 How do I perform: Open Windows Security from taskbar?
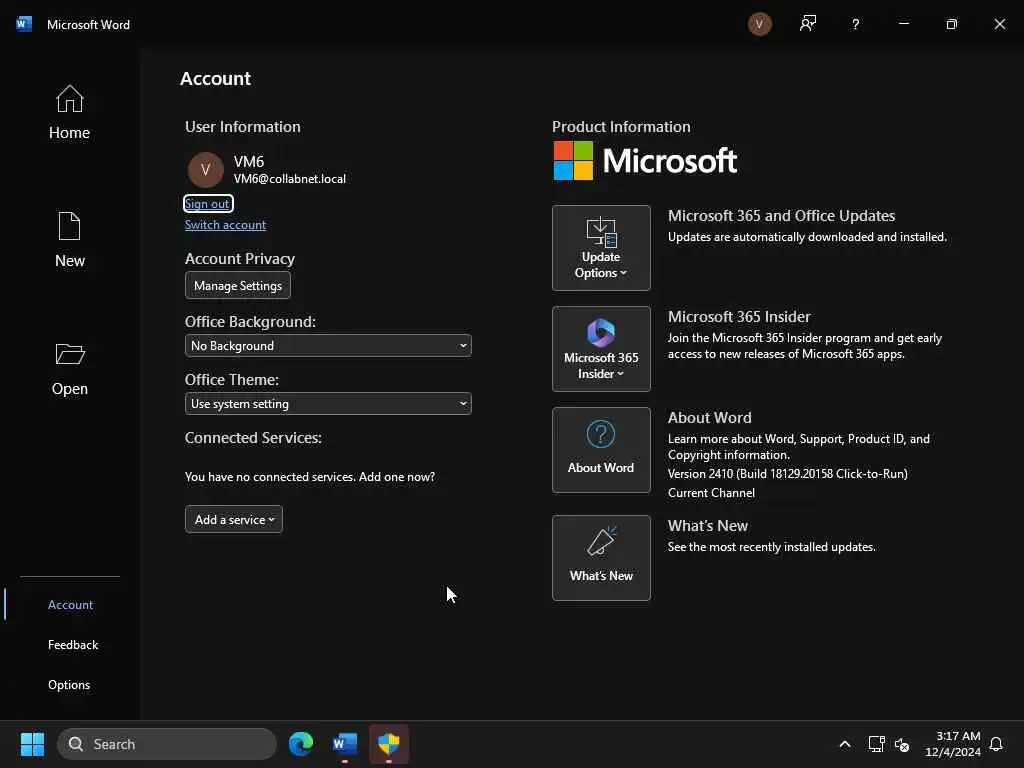[x=389, y=744]
